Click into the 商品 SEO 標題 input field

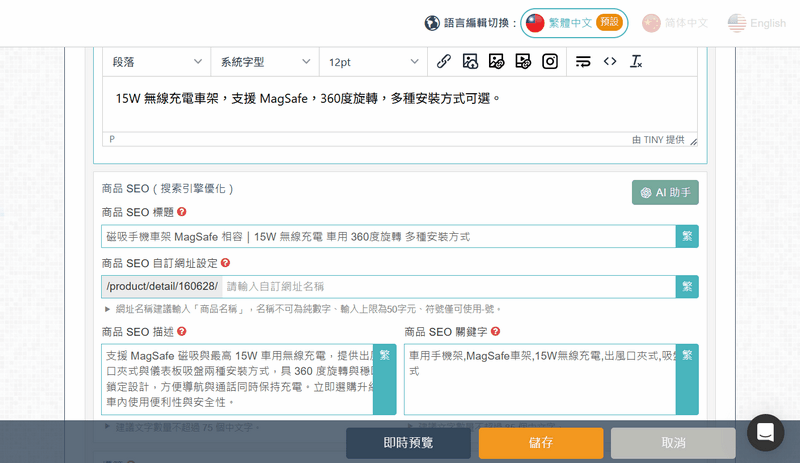click(x=389, y=236)
